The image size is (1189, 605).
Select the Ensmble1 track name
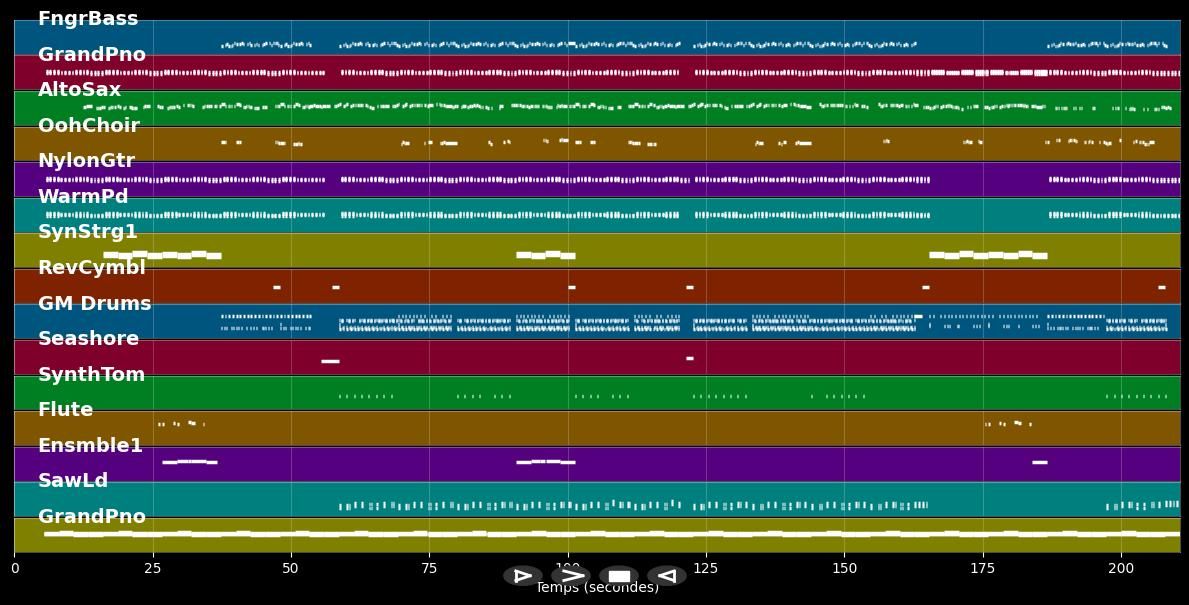tap(90, 446)
